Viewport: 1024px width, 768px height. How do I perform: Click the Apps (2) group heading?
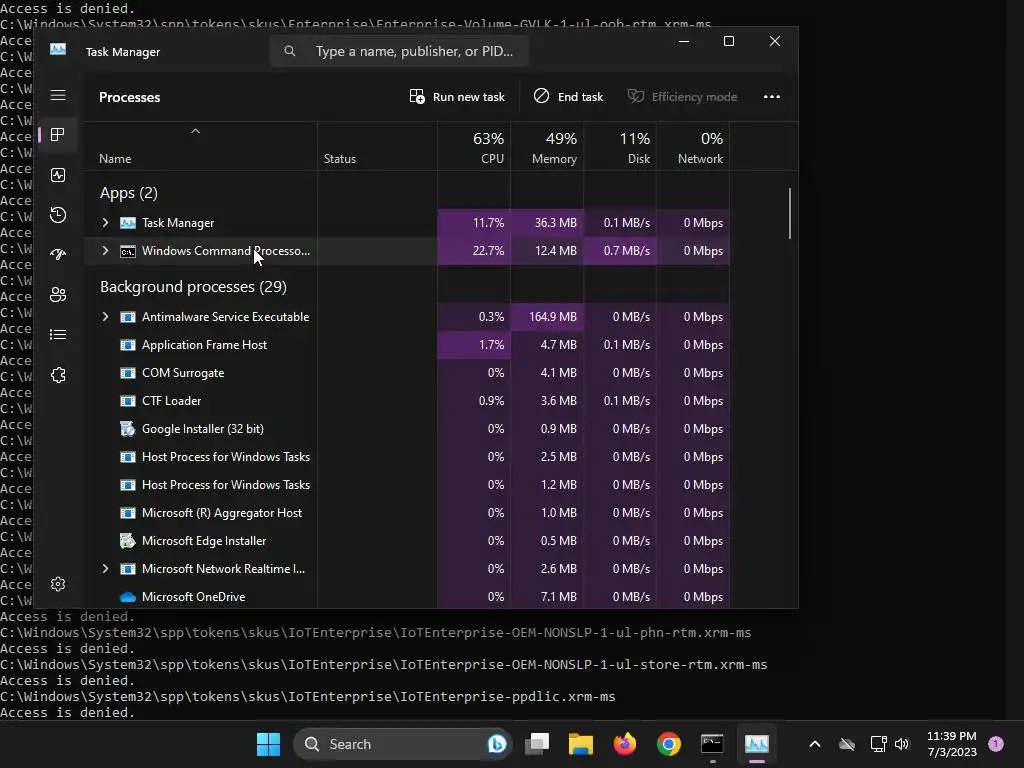[x=129, y=193]
